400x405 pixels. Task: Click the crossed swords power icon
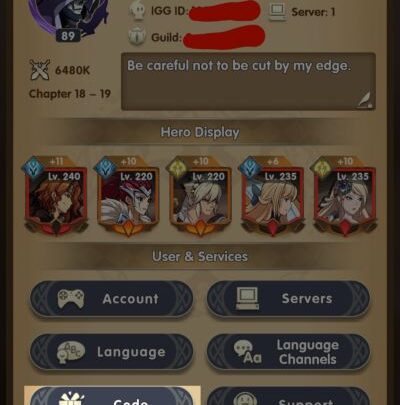(40, 70)
